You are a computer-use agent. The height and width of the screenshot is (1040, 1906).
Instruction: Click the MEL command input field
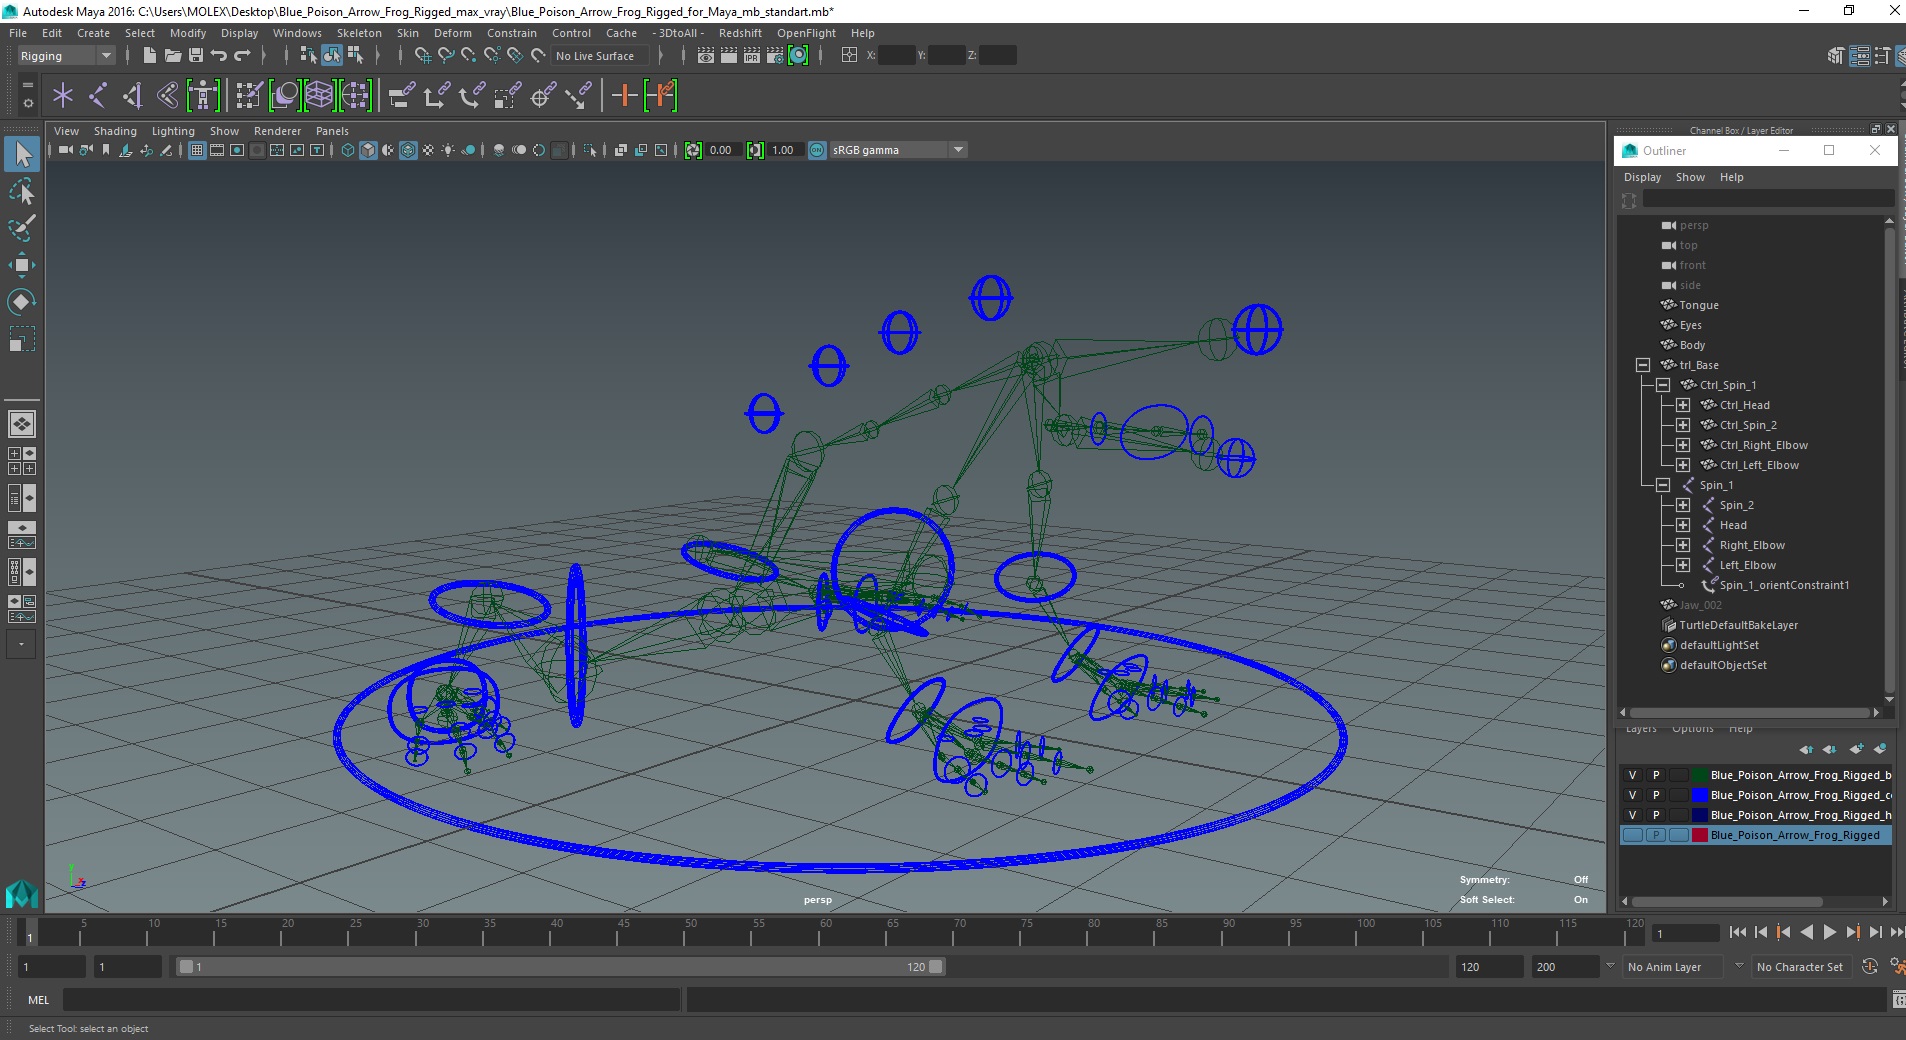point(371,999)
